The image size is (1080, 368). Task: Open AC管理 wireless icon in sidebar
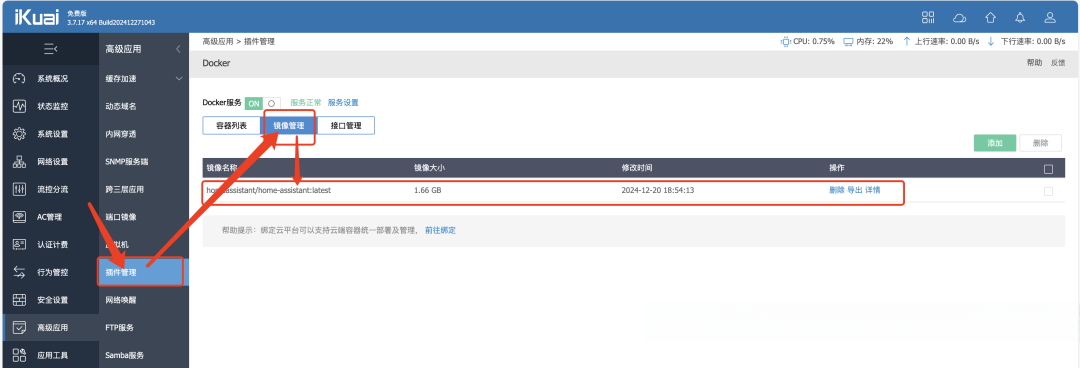[19, 216]
